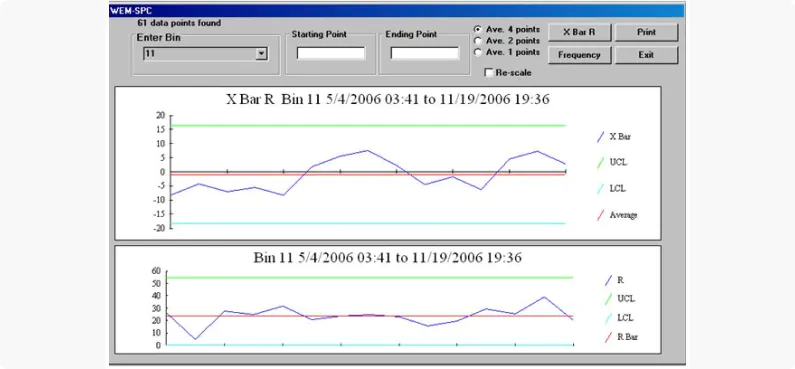Click the Ending Point label
Screen dimensions: 795x369
(x=411, y=34)
